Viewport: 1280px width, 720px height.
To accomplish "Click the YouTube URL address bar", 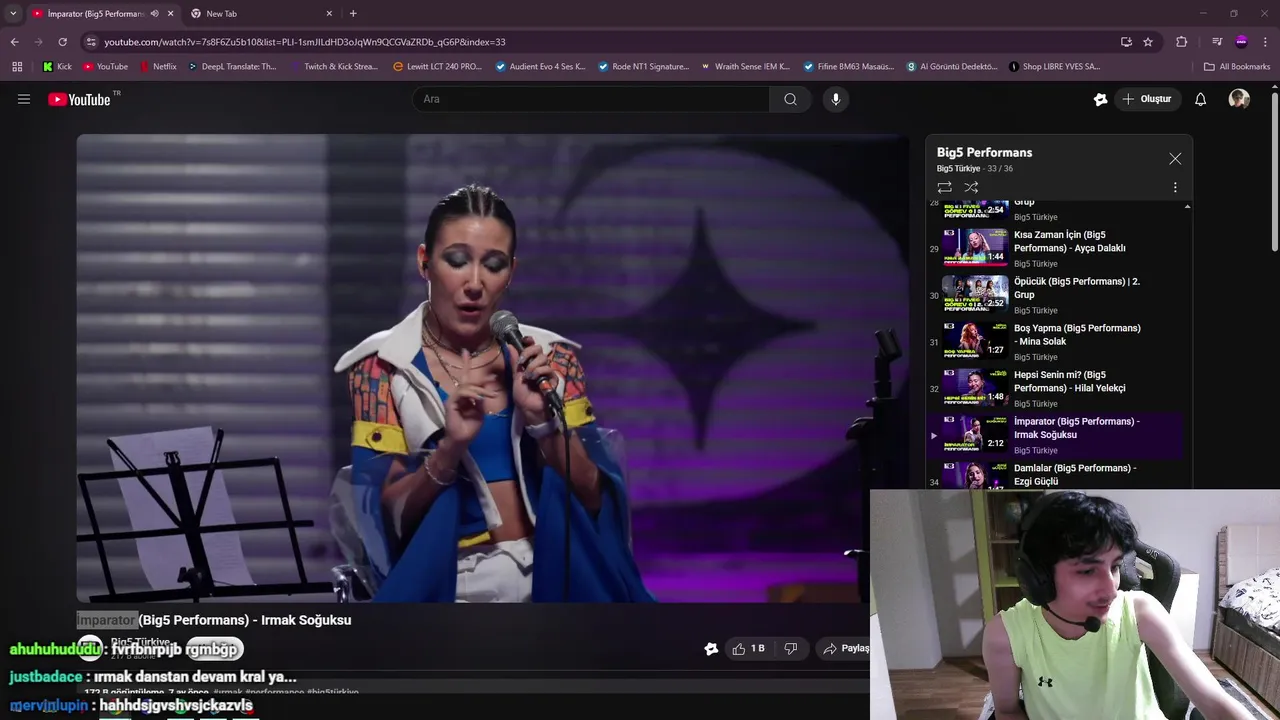I will [600, 42].
